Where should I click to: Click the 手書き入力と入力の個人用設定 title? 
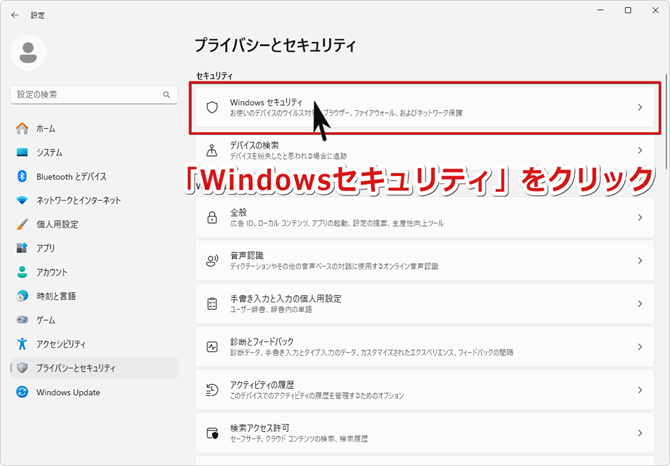coord(286,299)
